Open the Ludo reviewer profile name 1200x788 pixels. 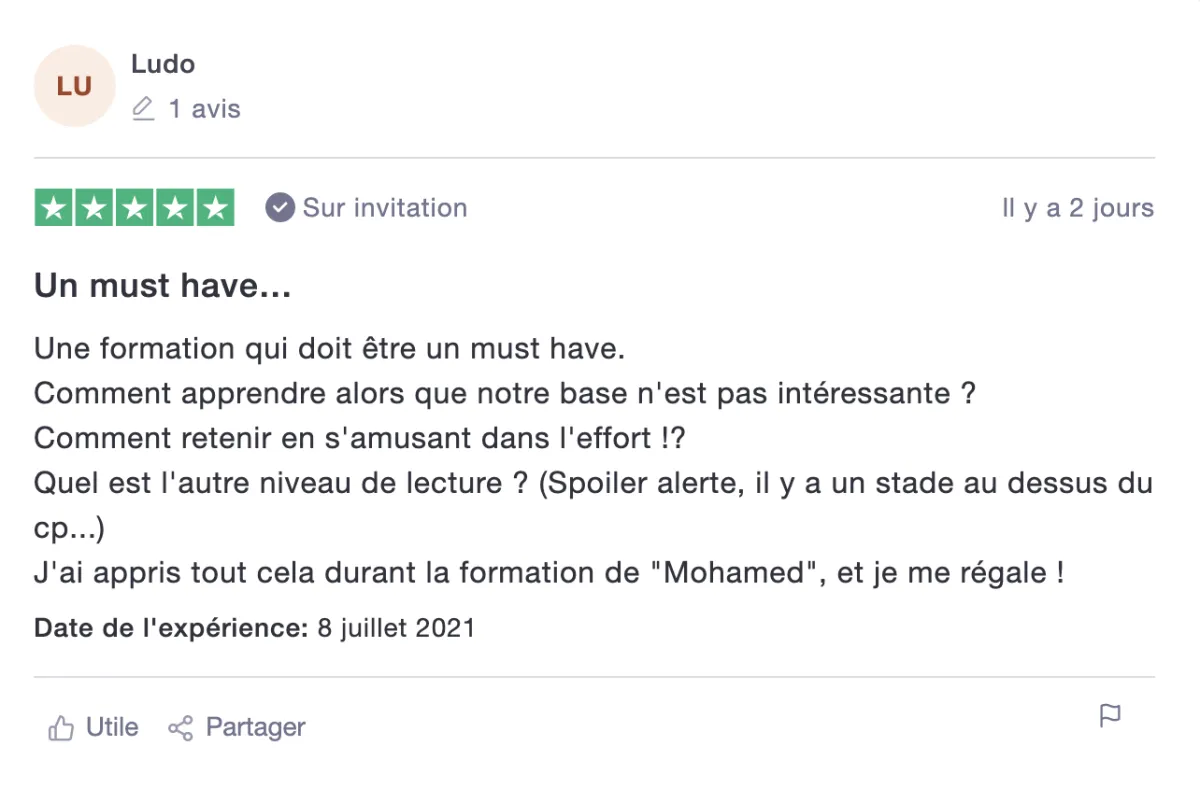click(x=163, y=64)
